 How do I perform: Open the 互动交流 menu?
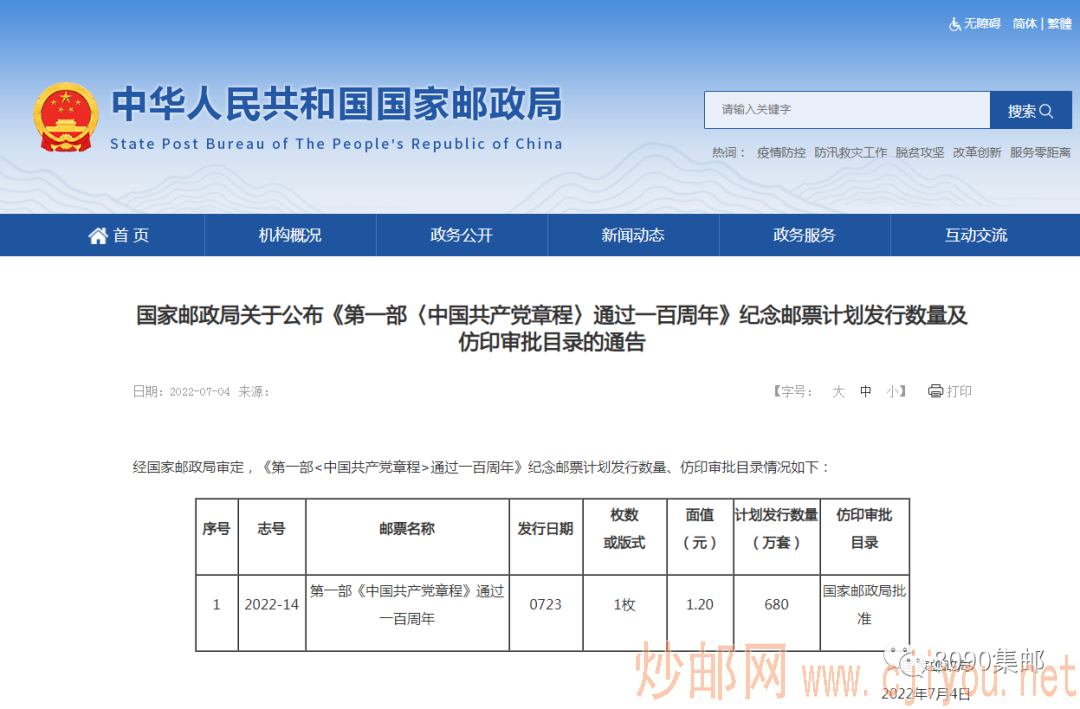(x=976, y=236)
